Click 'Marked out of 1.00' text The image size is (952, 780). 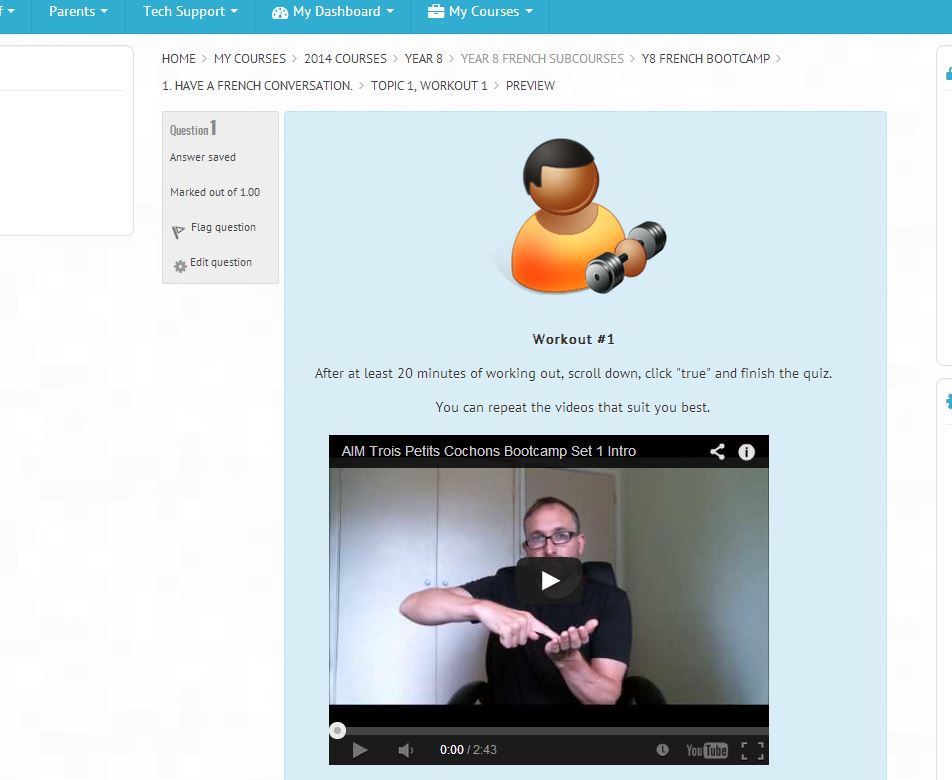[215, 192]
